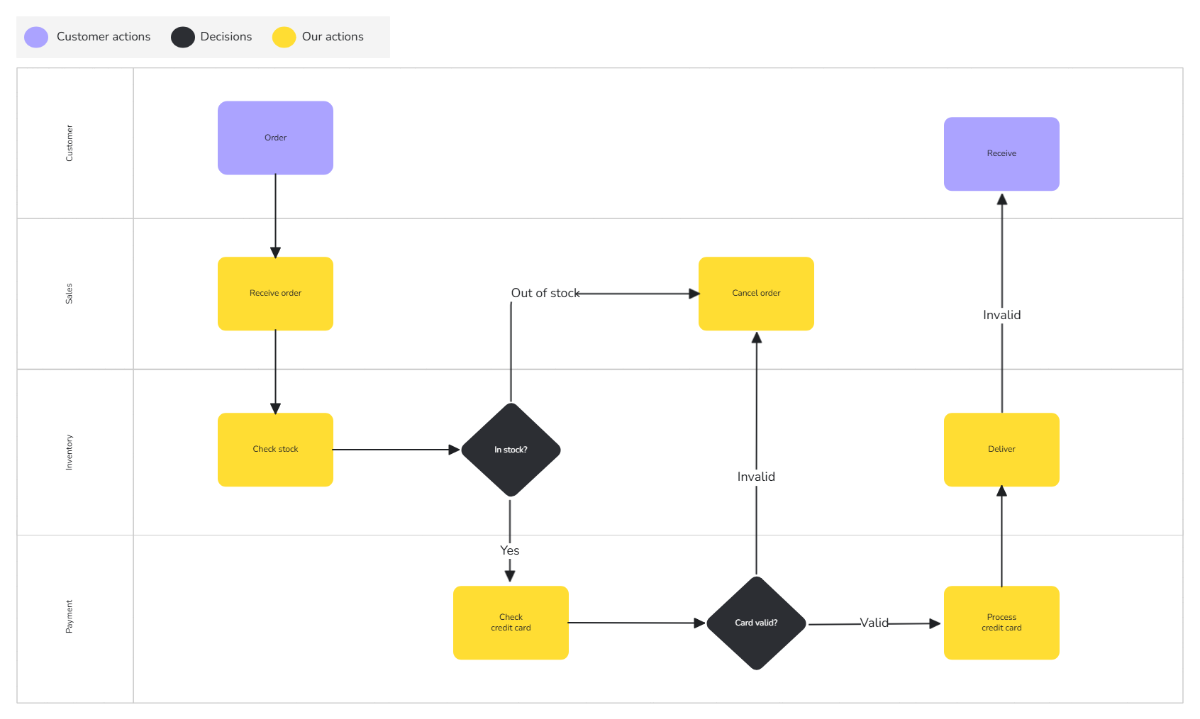Viewport: 1200px width, 719px height.
Task: Click the Process credit card box
Action: tap(1001, 622)
